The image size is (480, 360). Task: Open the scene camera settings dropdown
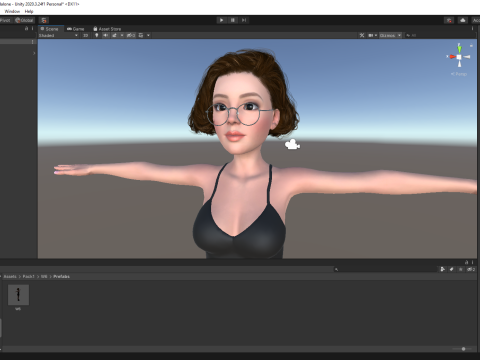click(x=372, y=35)
